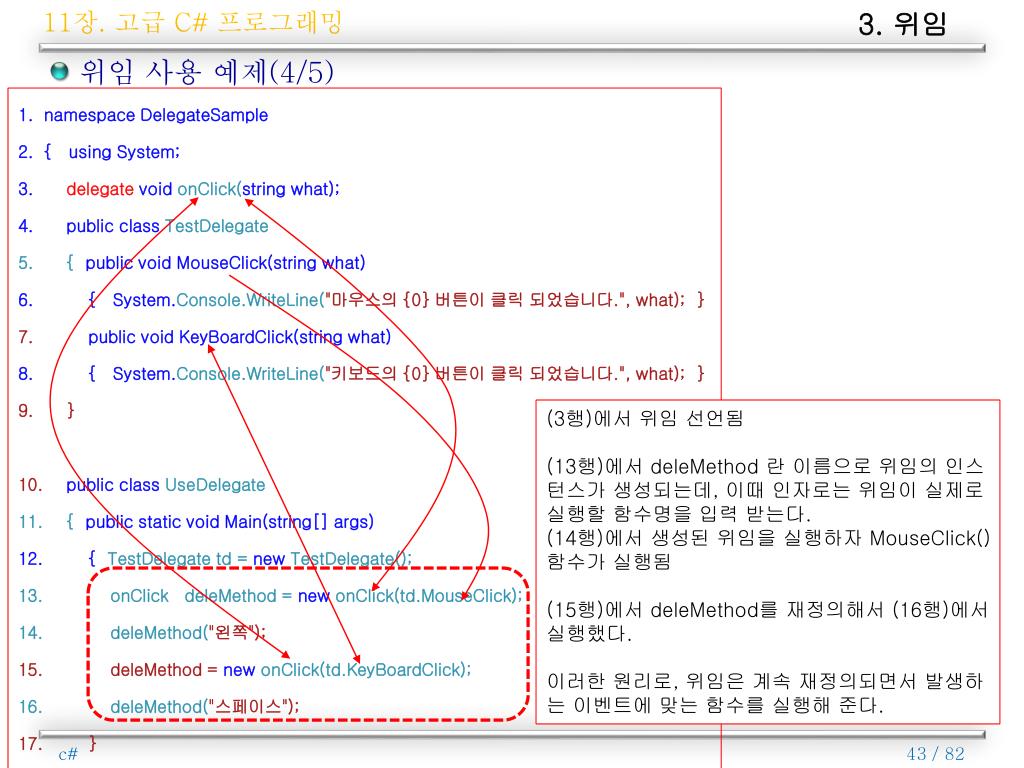The width and height of the screenshot is (1024, 768).
Task: Select line 1 'namespace DelegateSample'
Action: click(155, 115)
